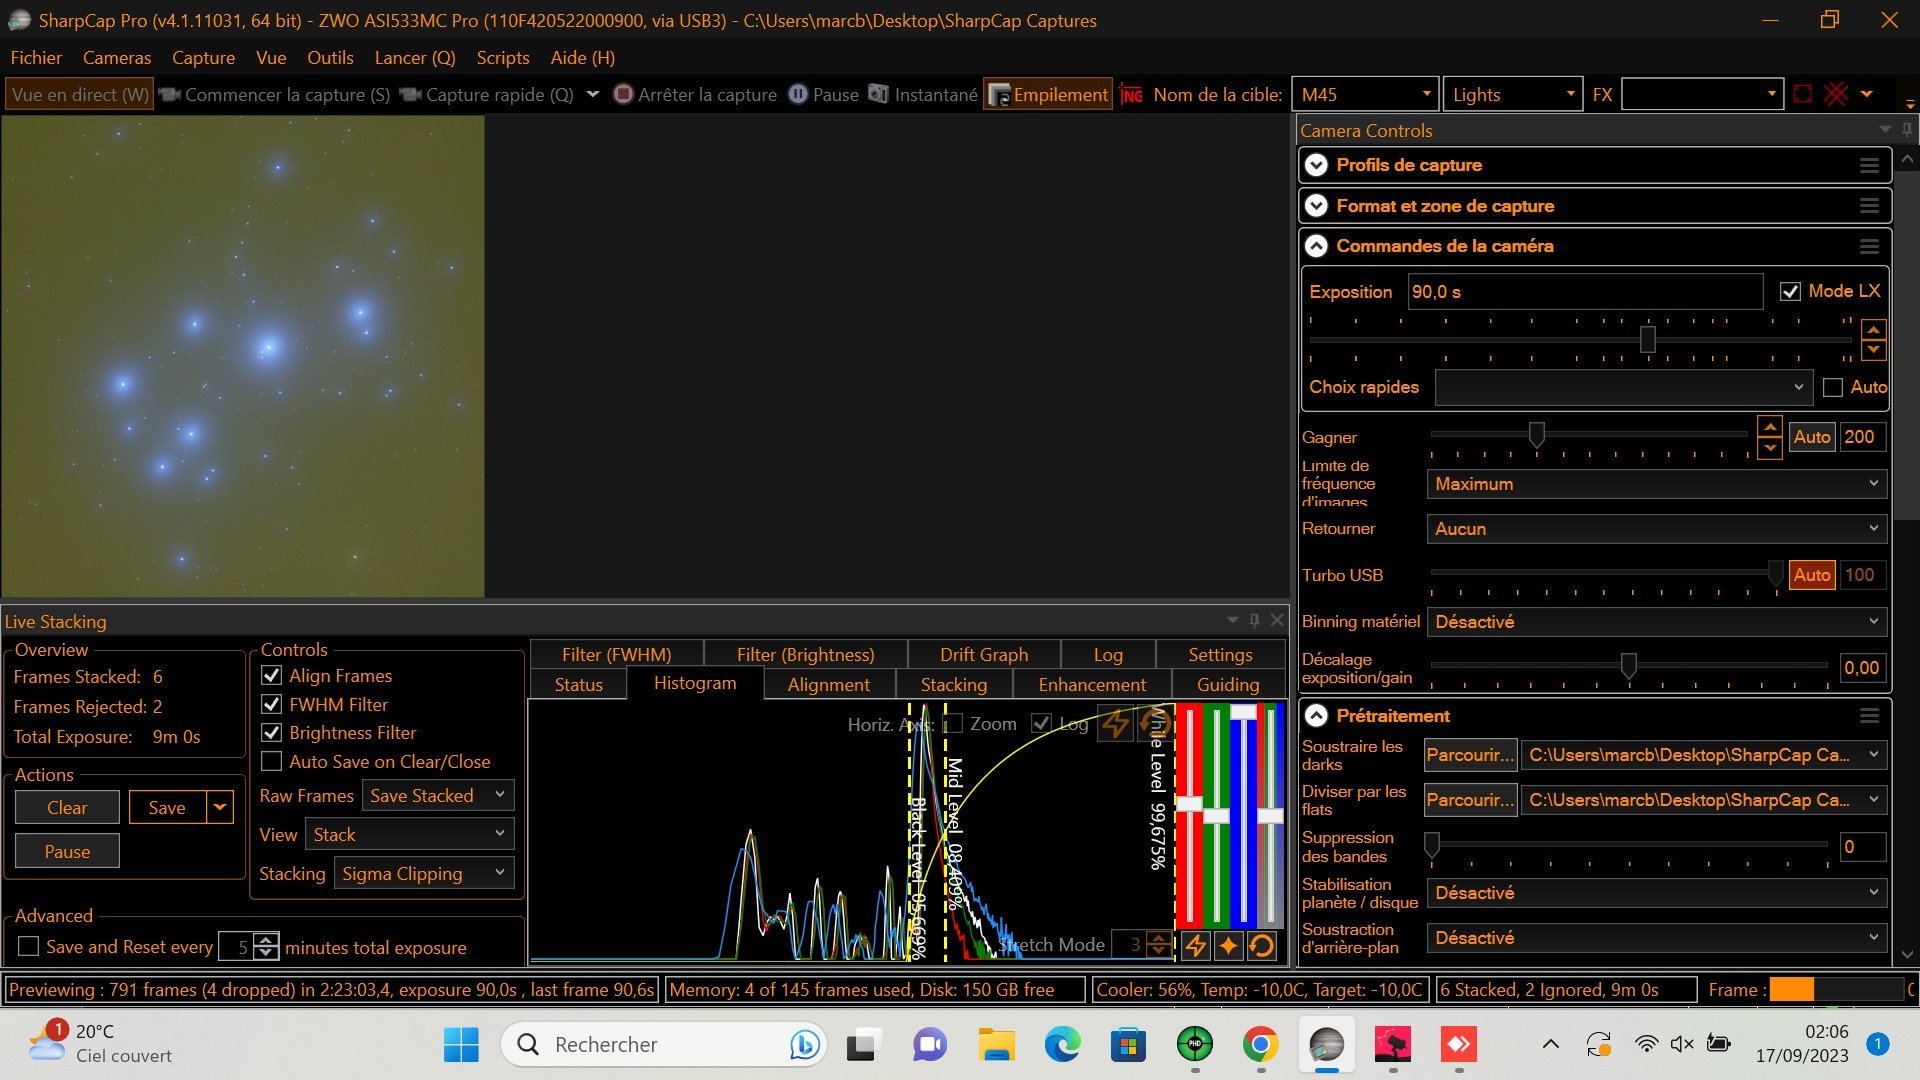Enable the Auto checkbox next to Choix rapides

coord(1832,387)
